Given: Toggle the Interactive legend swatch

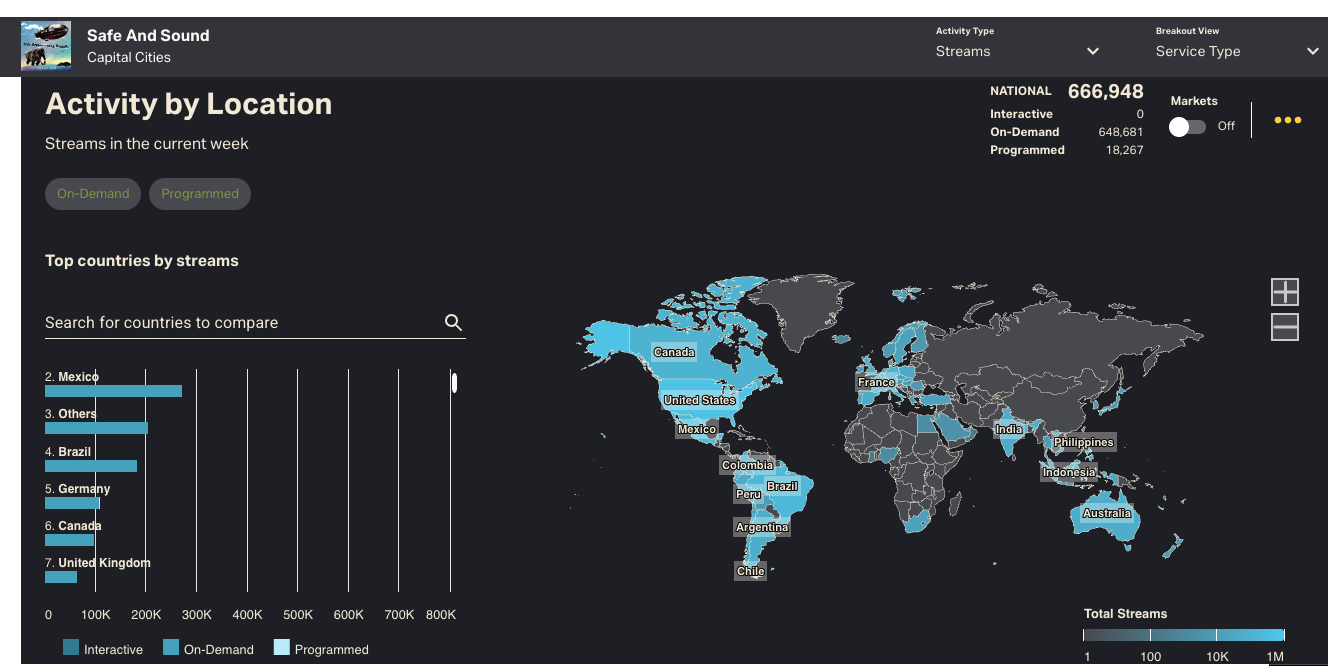Looking at the screenshot, I should [x=71, y=648].
